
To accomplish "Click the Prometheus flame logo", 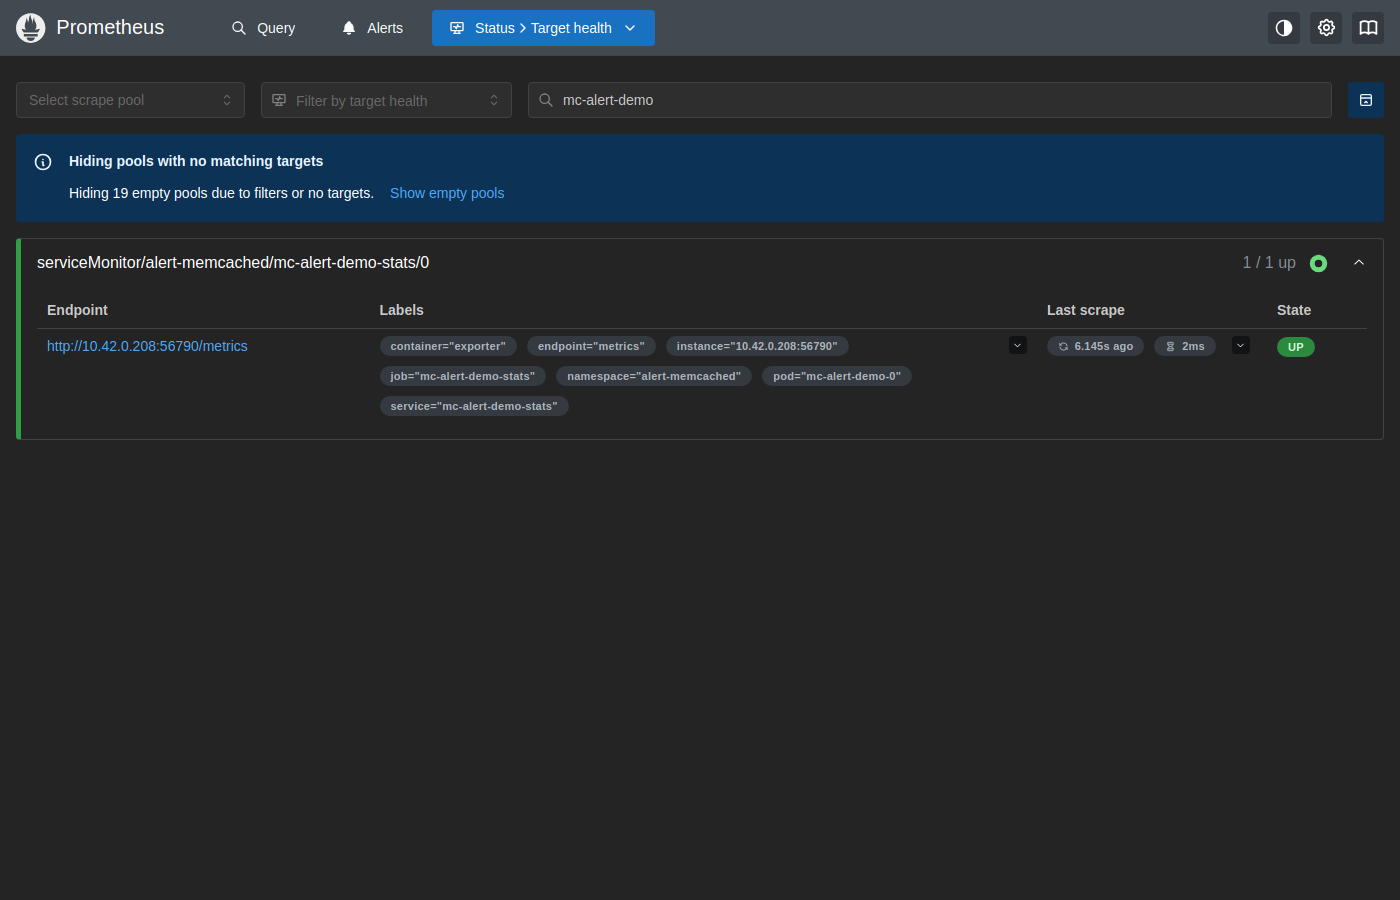I will coord(31,28).
